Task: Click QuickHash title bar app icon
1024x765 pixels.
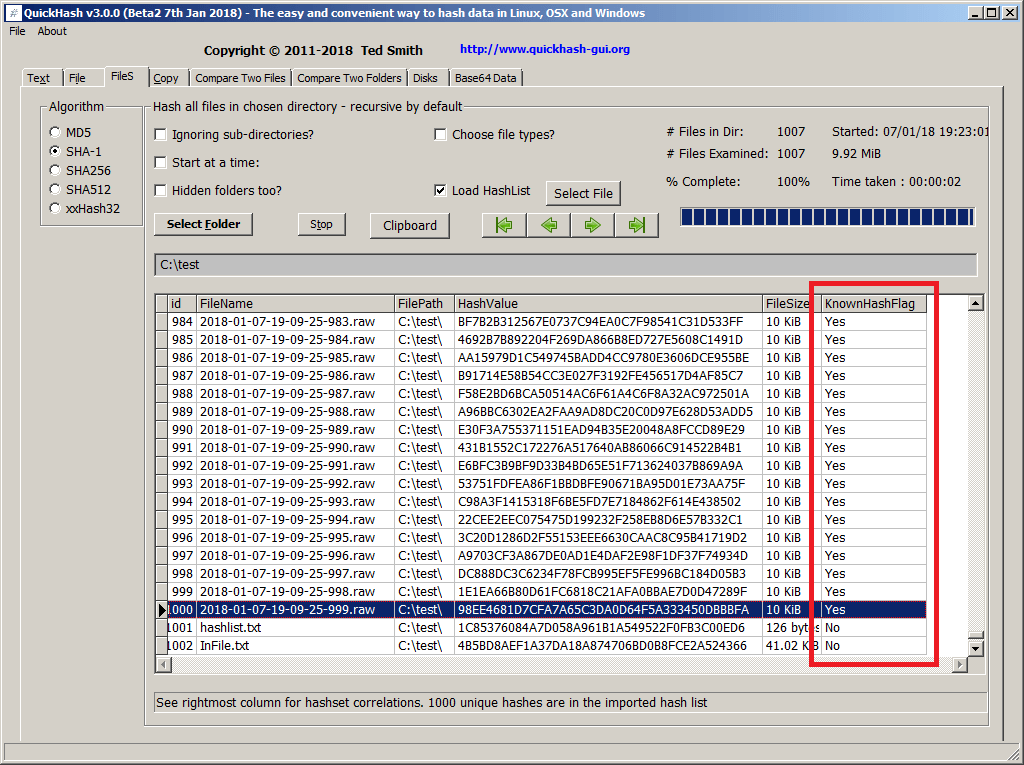Action: [13, 13]
